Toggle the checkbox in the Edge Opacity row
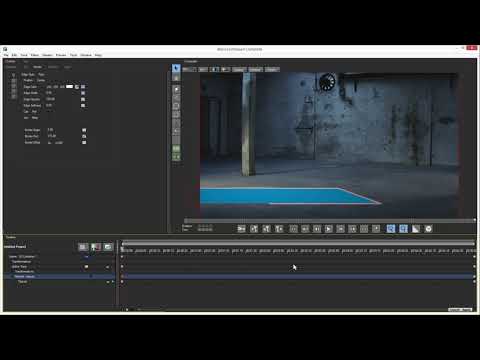480x360 pixels. tap(83, 99)
